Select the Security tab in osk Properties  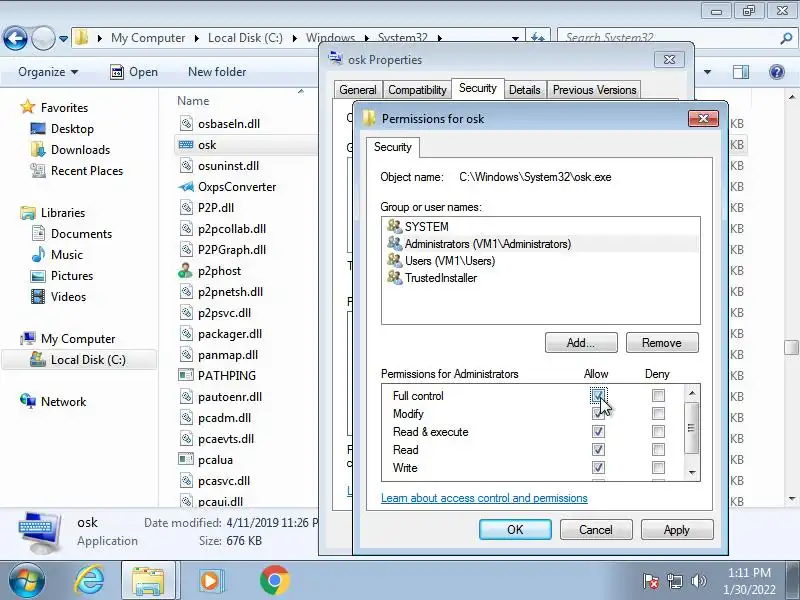click(x=478, y=88)
